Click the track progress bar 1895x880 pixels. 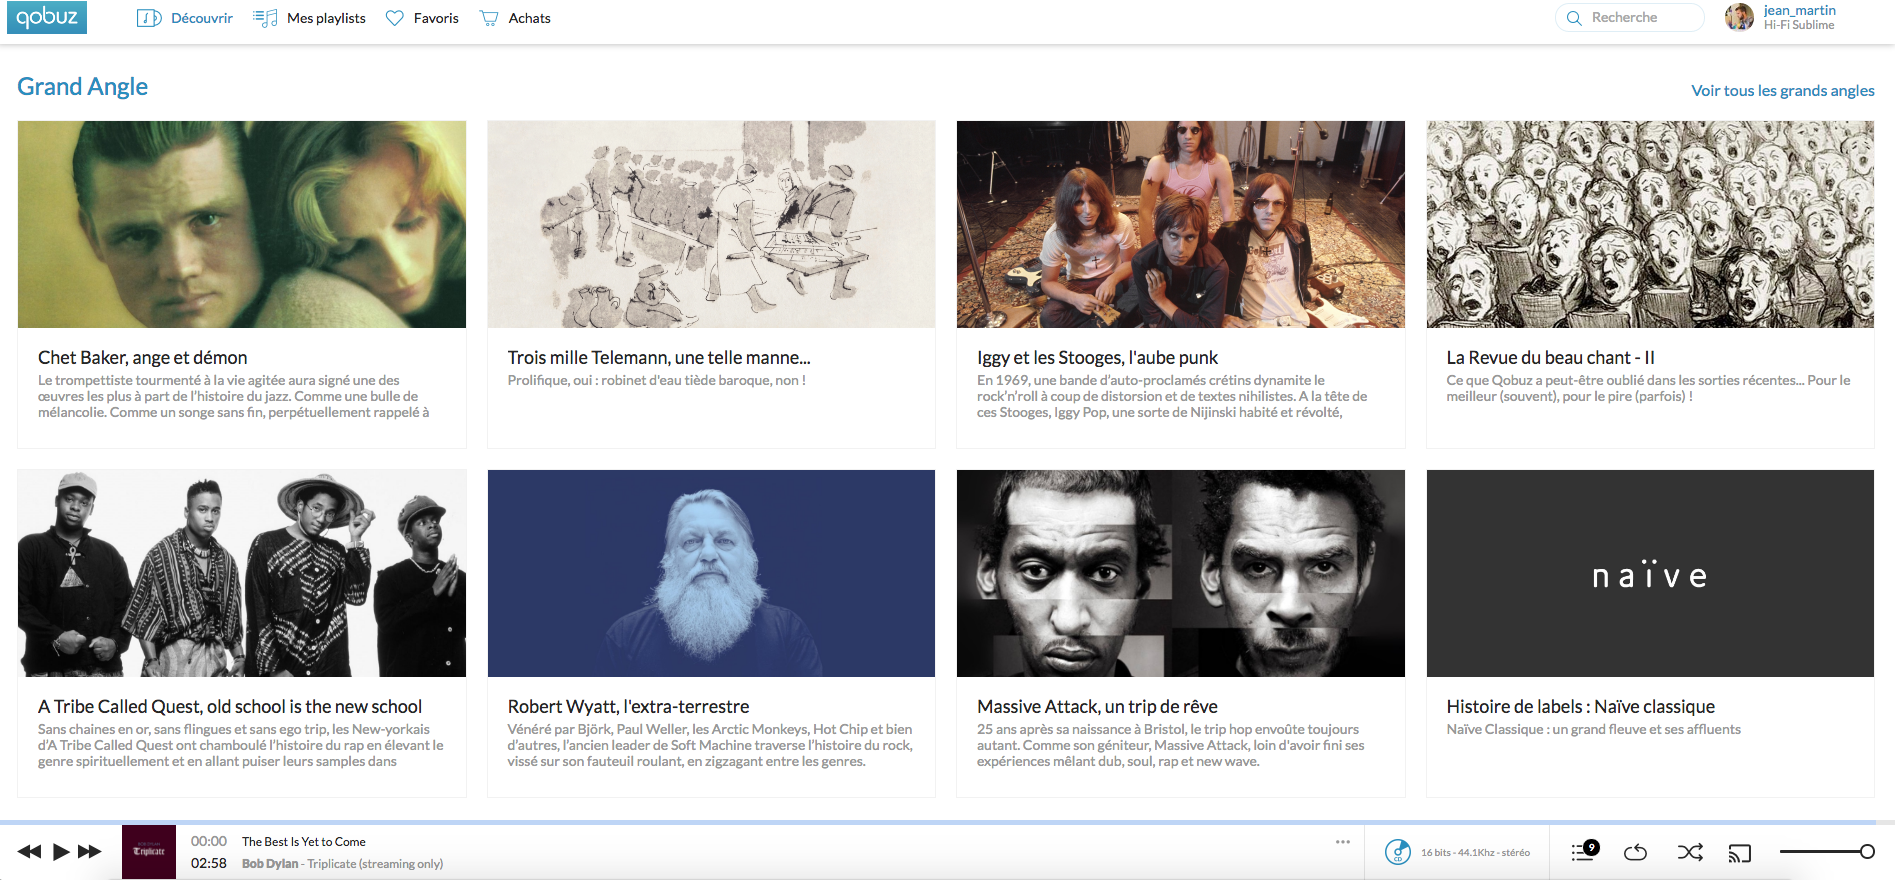(x=947, y=822)
